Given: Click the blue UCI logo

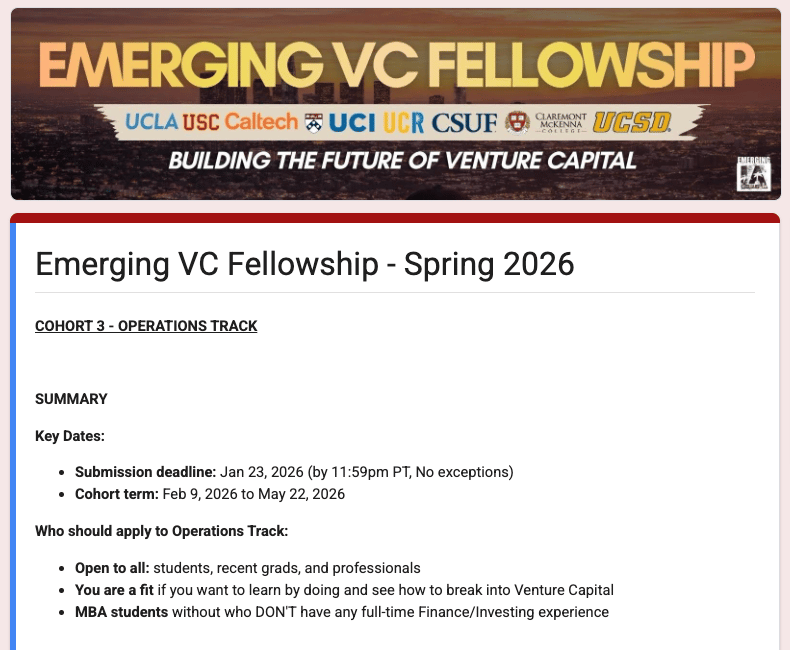Looking at the screenshot, I should 352,123.
